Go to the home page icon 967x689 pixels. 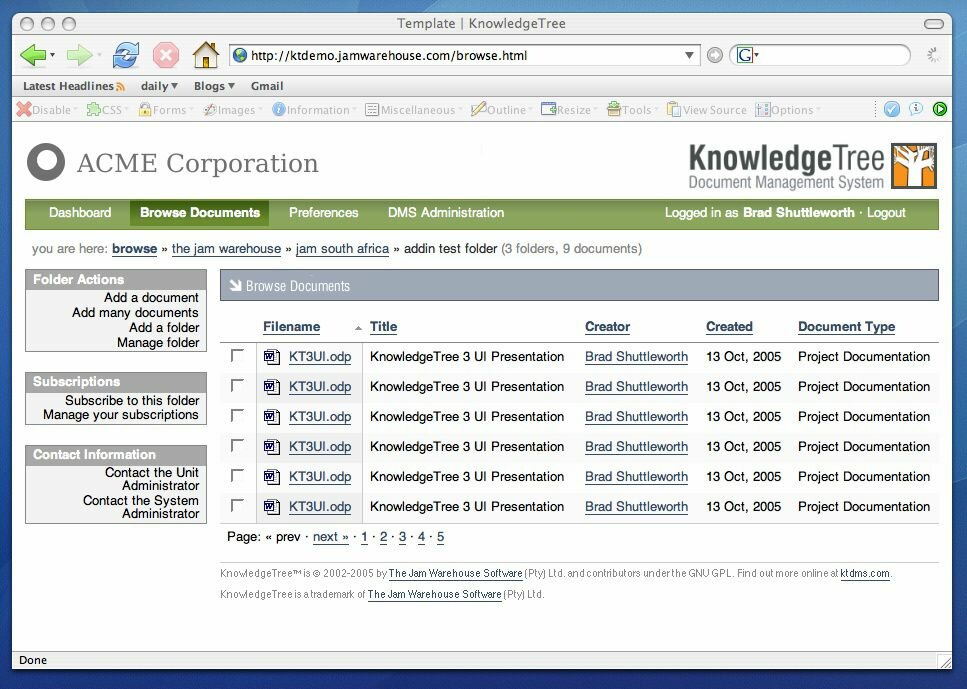205,55
